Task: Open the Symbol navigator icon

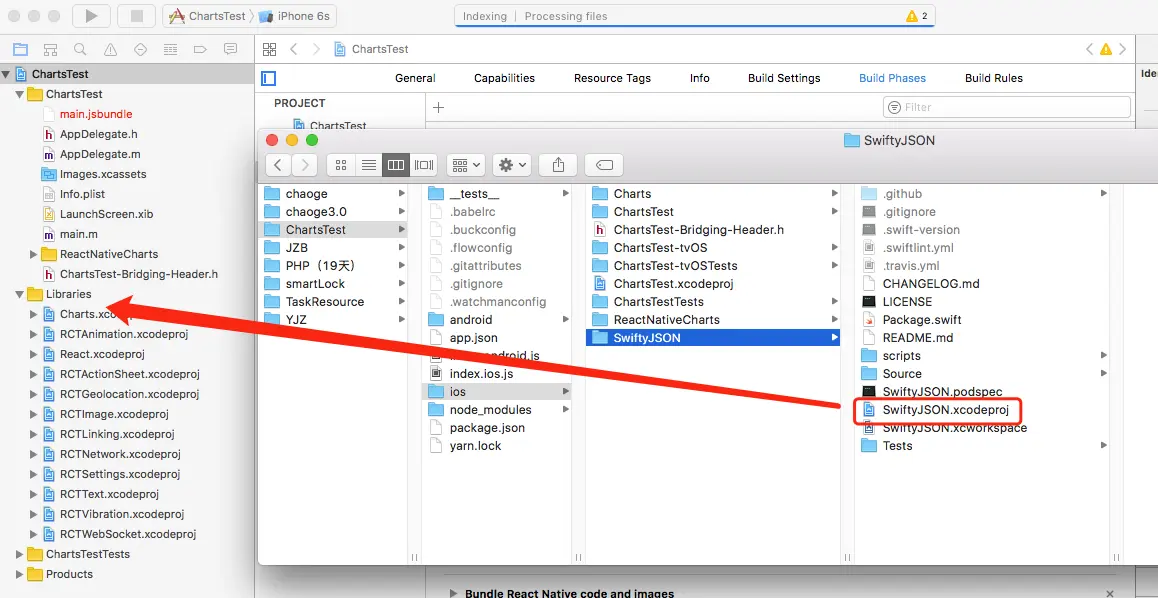Action: [50, 49]
